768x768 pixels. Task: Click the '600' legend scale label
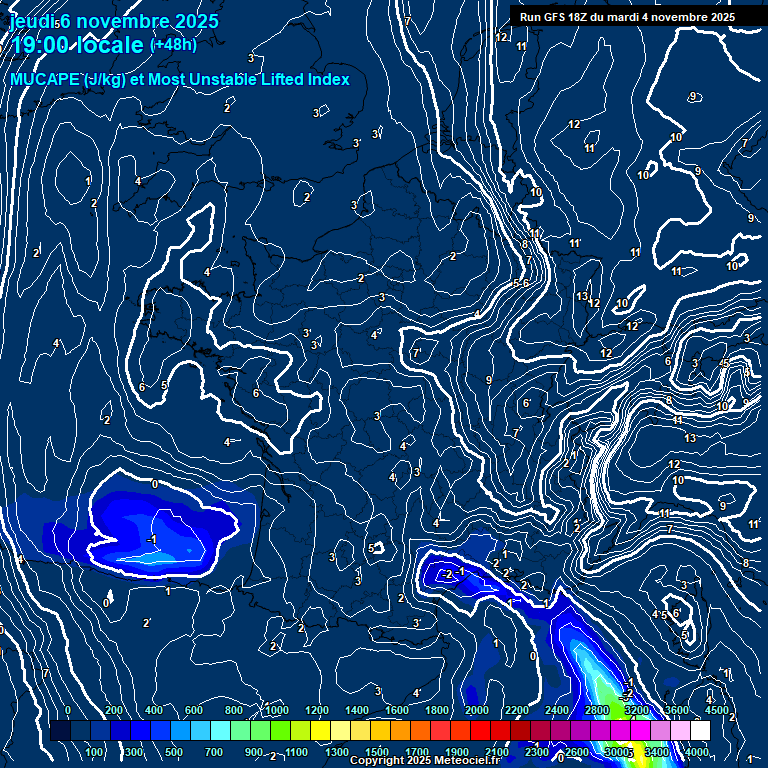coord(193,710)
